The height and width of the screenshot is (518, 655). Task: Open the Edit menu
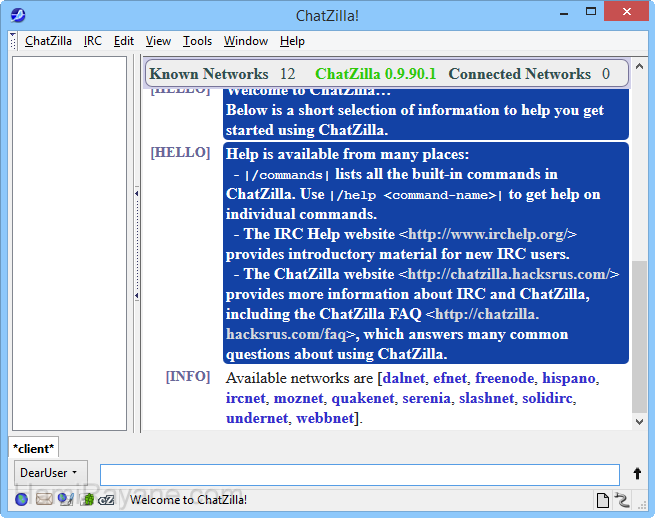(x=124, y=41)
